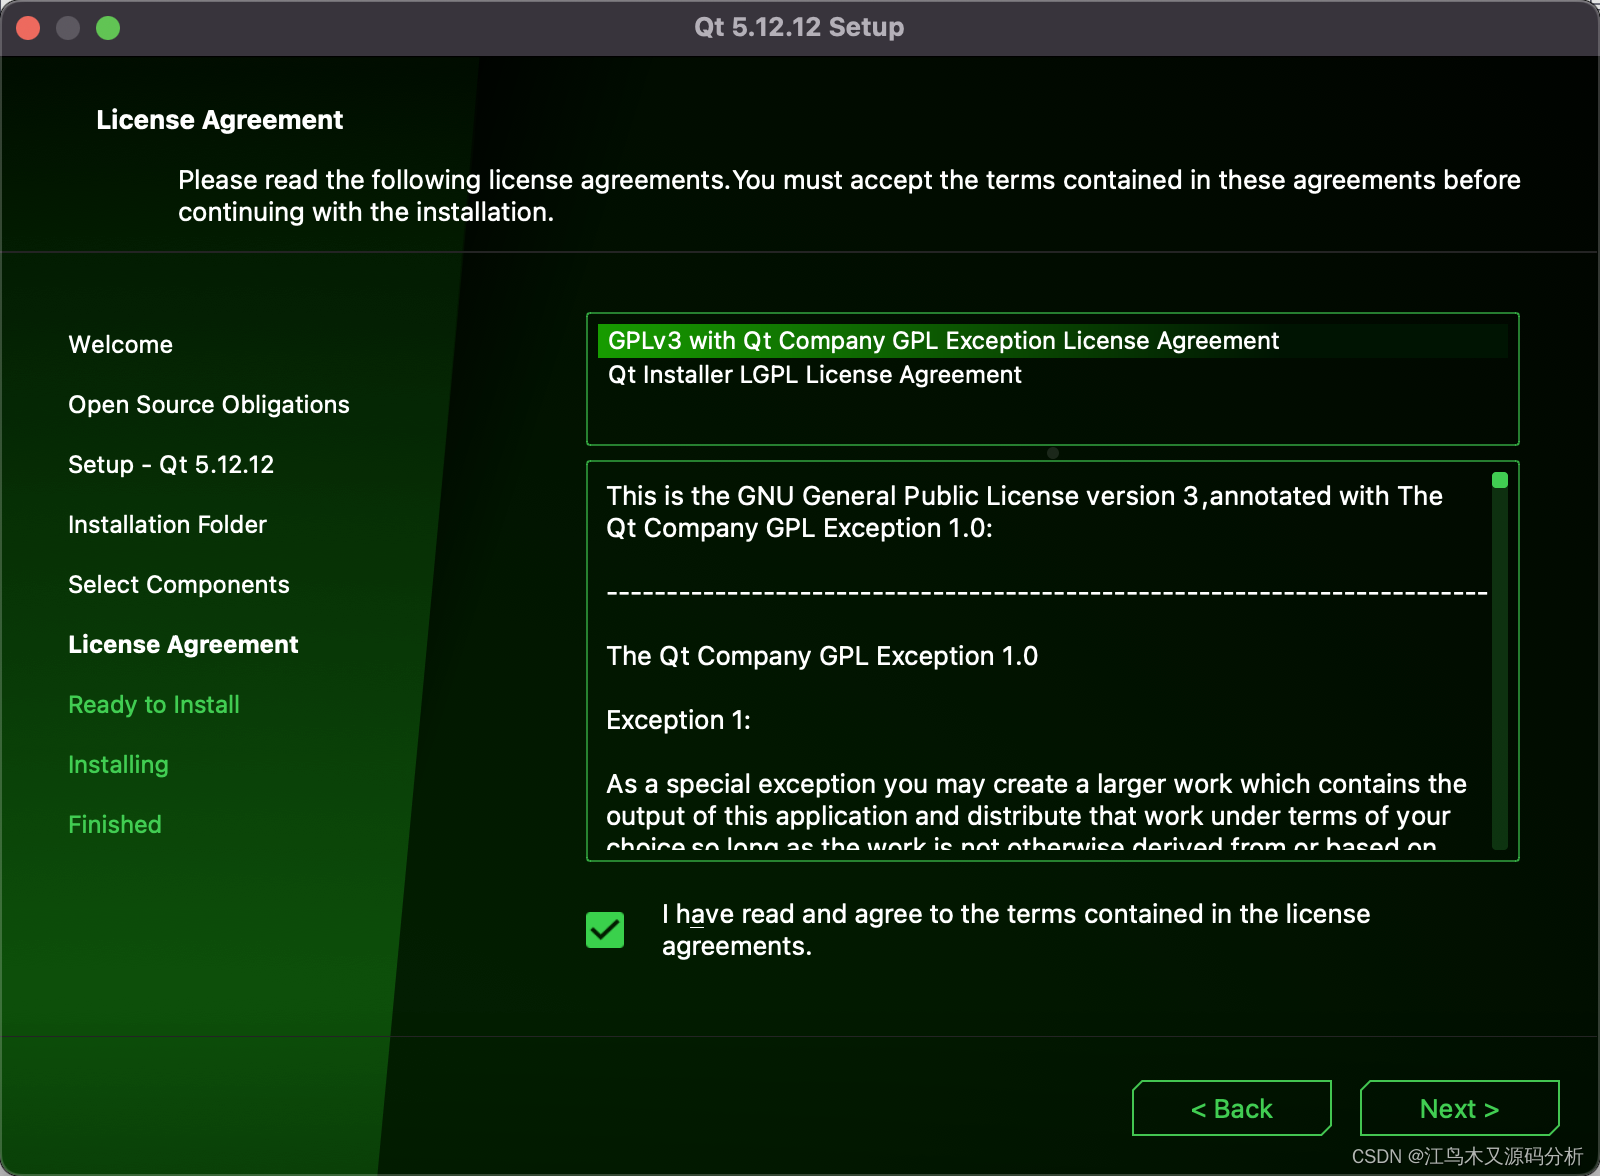Navigate to the Welcome step

click(120, 344)
